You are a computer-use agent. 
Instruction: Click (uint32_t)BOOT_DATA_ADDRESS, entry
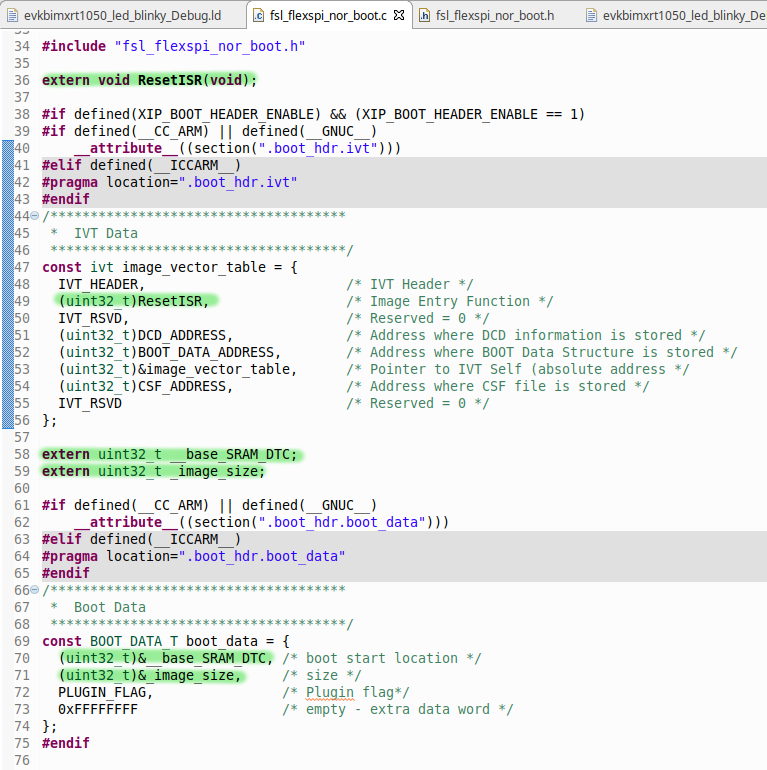coord(169,352)
